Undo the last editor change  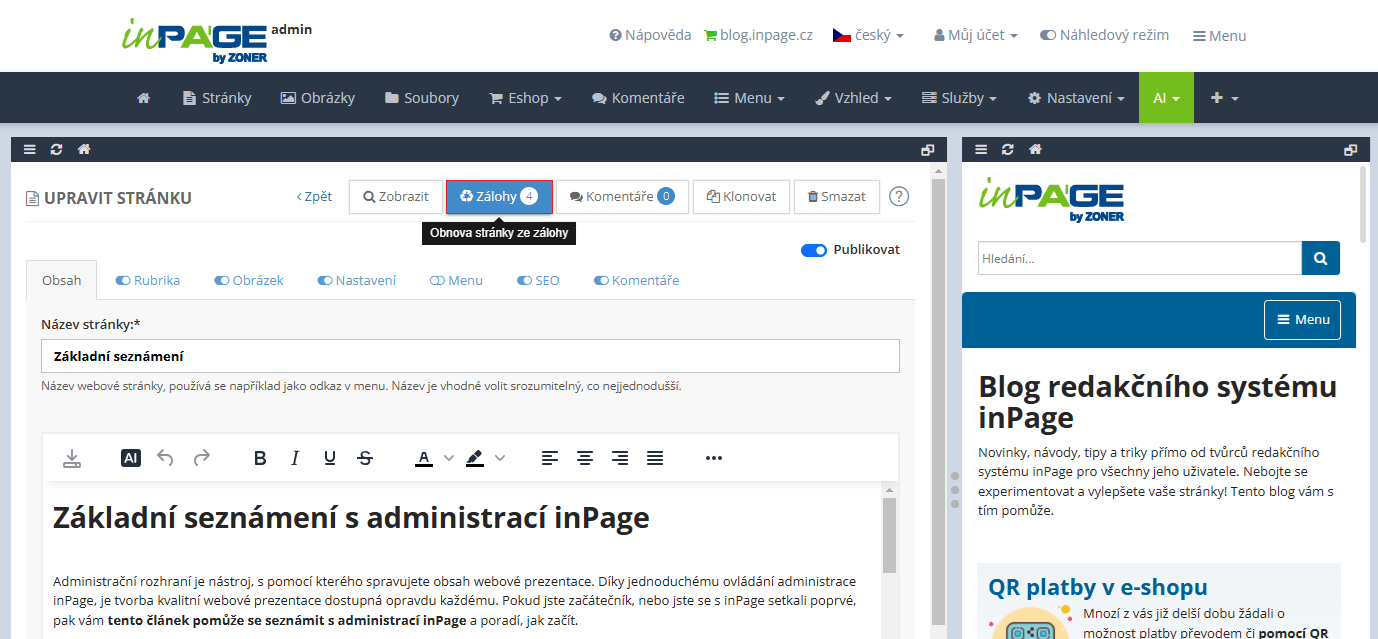[x=166, y=458]
